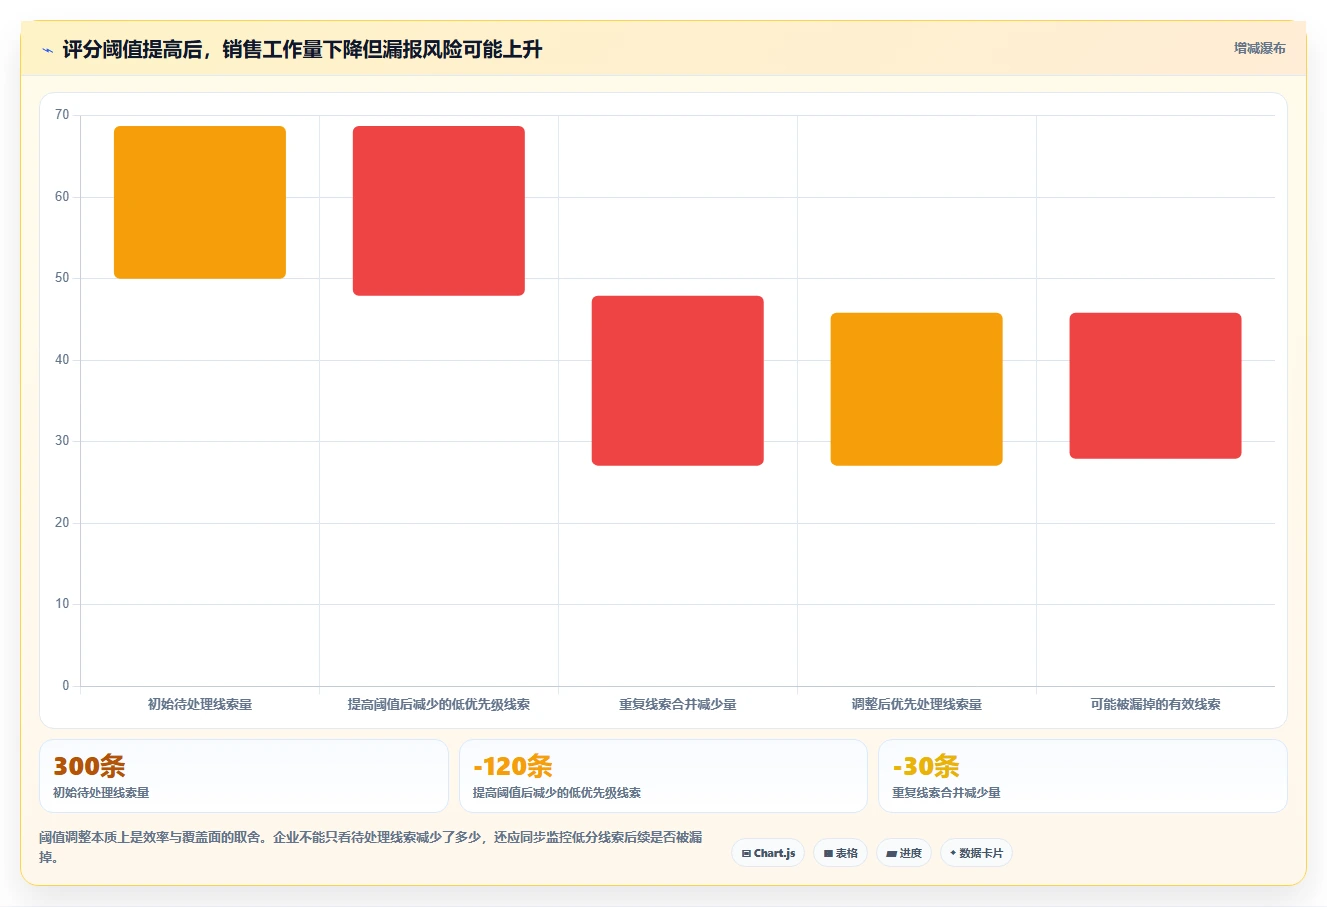Click y-axis tick label 70
This screenshot has height=907, width=1327.
click(x=62, y=115)
